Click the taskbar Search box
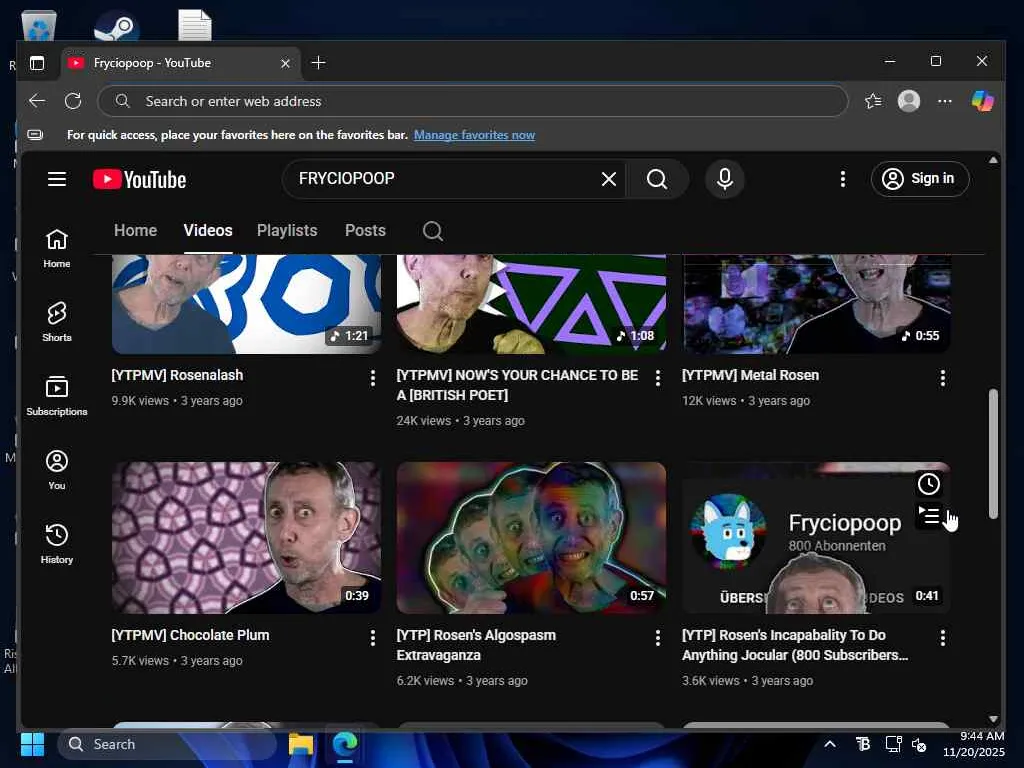 point(167,744)
